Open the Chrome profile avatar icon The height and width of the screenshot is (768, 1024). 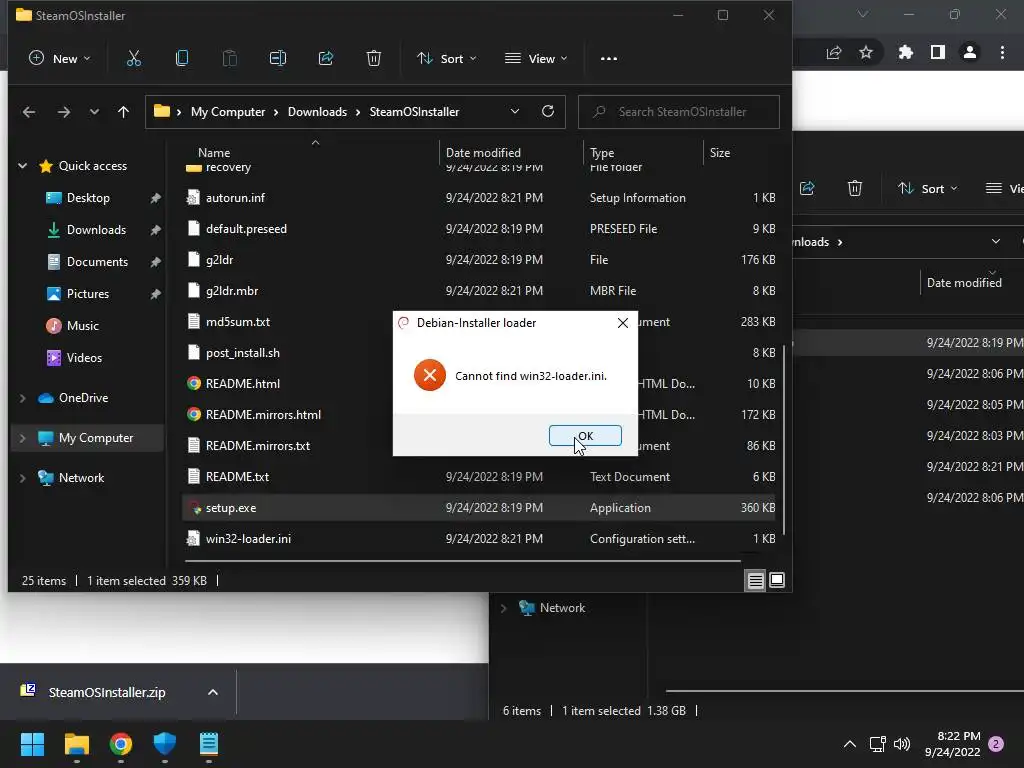click(970, 52)
